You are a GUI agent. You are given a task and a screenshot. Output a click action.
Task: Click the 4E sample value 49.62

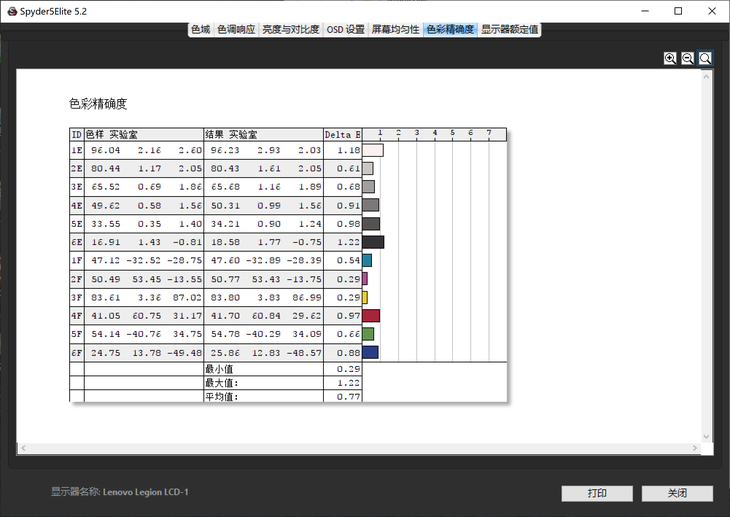point(106,205)
